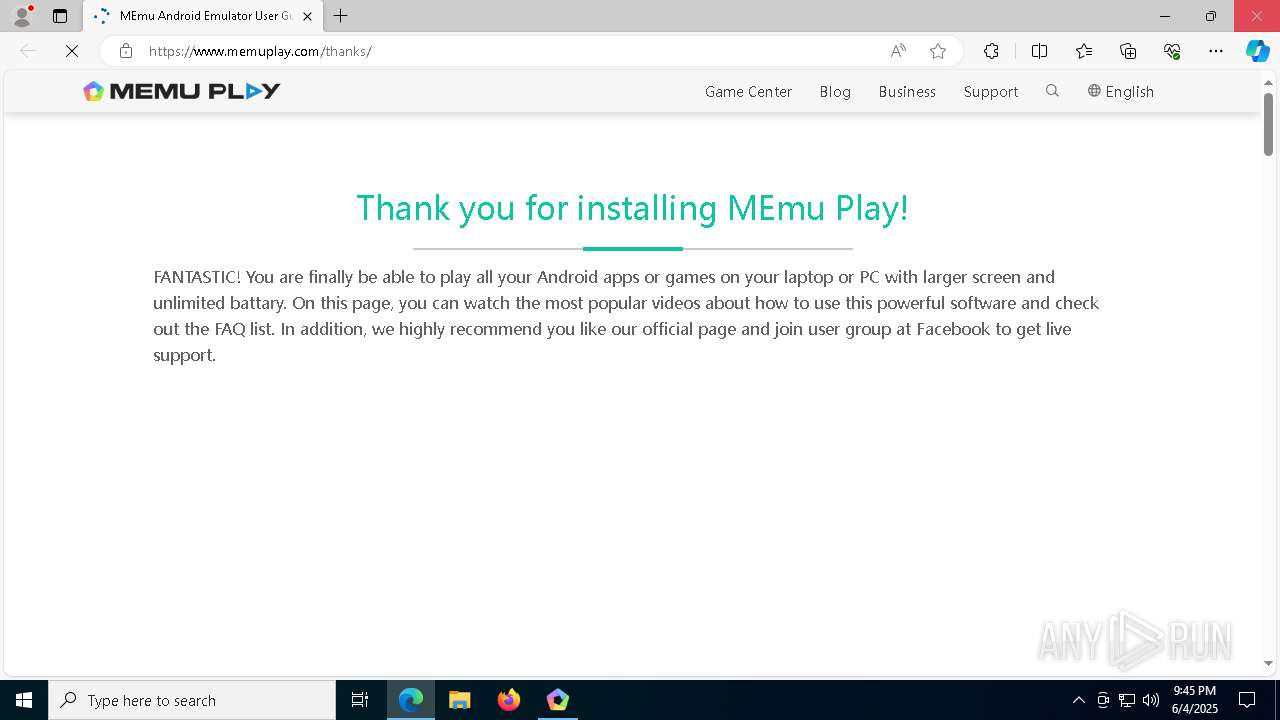The width and height of the screenshot is (1280, 720).
Task: Click the meet now tray icon
Action: click(1103, 700)
